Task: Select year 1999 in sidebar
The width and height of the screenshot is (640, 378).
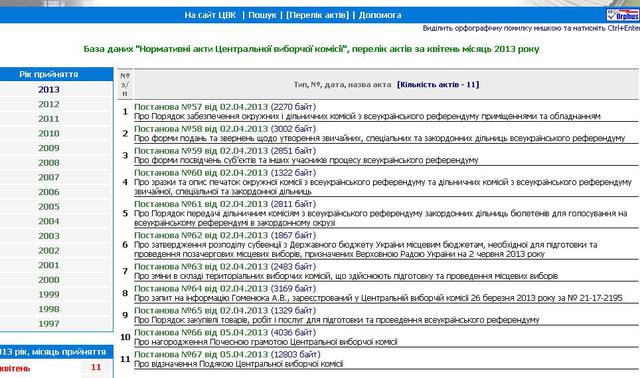Action: click(x=49, y=295)
